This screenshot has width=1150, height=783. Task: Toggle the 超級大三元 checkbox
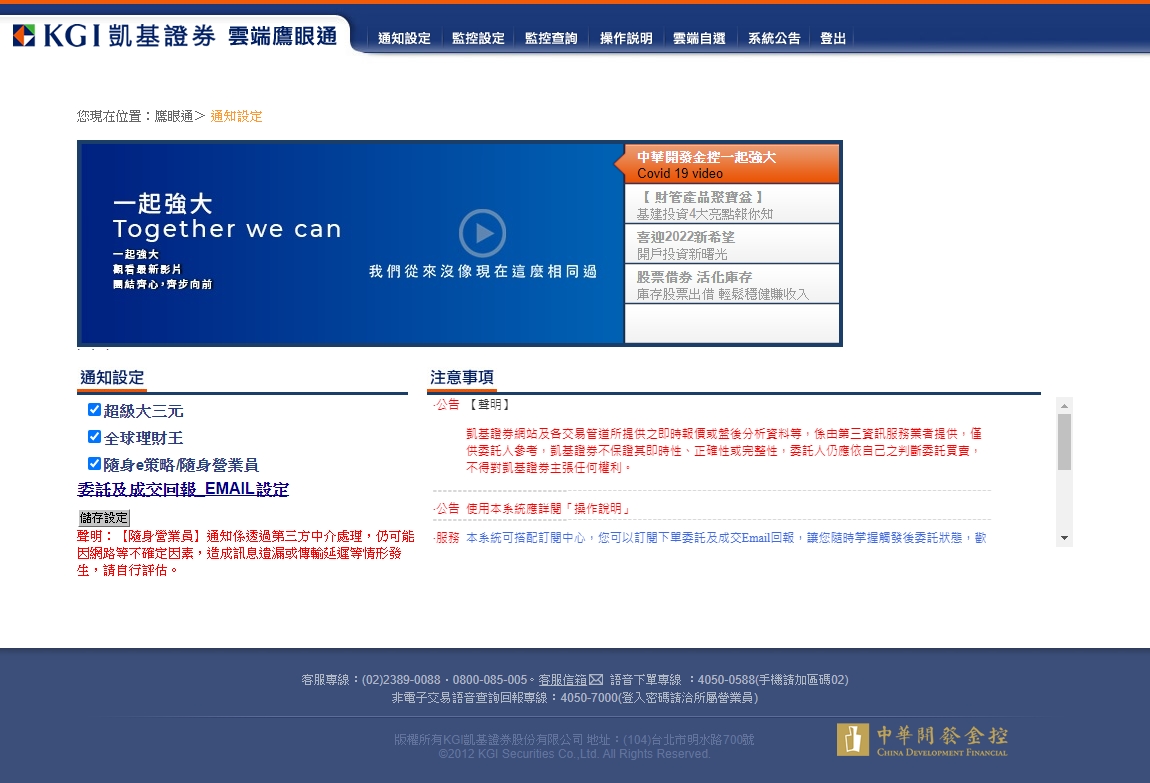click(x=94, y=410)
